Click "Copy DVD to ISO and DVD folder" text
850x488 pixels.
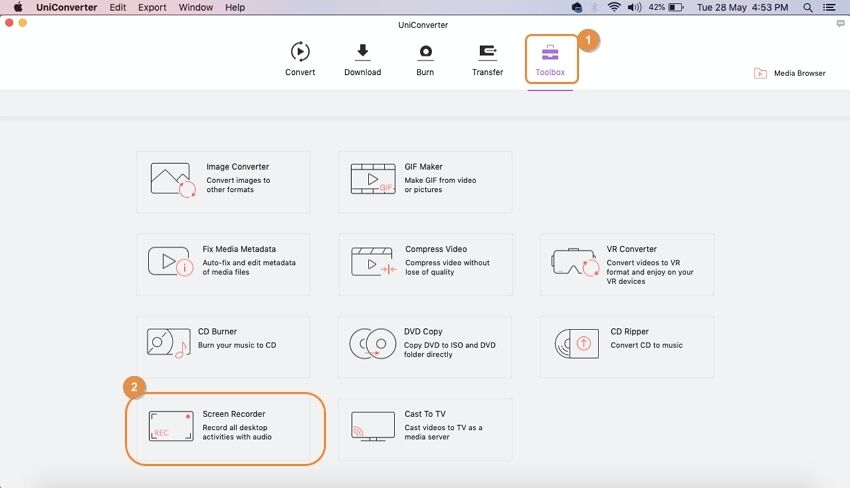pos(449,350)
